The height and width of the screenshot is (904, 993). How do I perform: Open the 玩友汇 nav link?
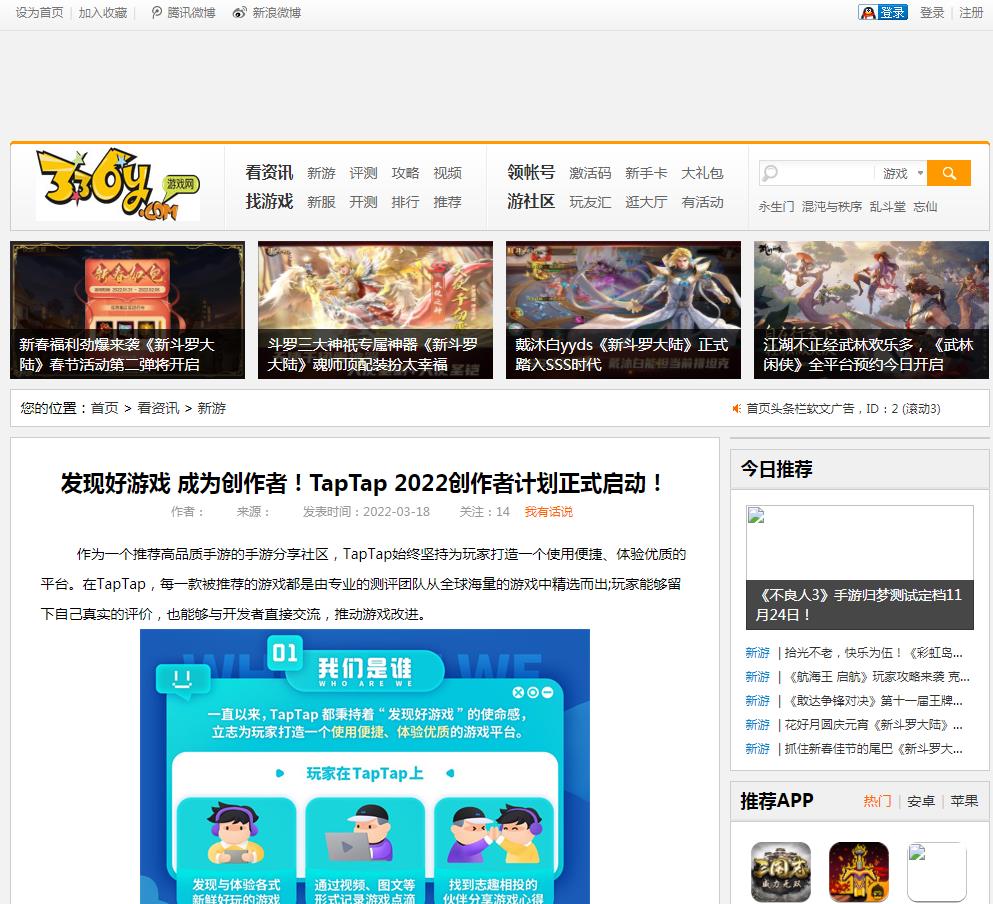(x=590, y=202)
